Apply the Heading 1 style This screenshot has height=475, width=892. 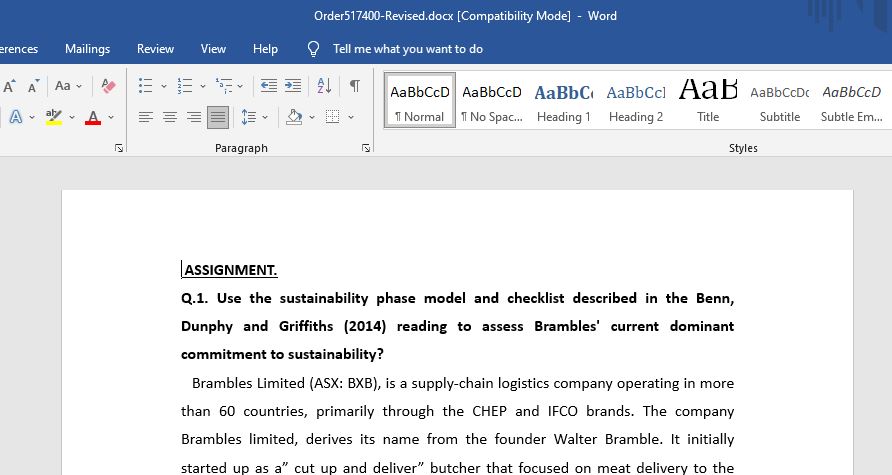click(564, 100)
